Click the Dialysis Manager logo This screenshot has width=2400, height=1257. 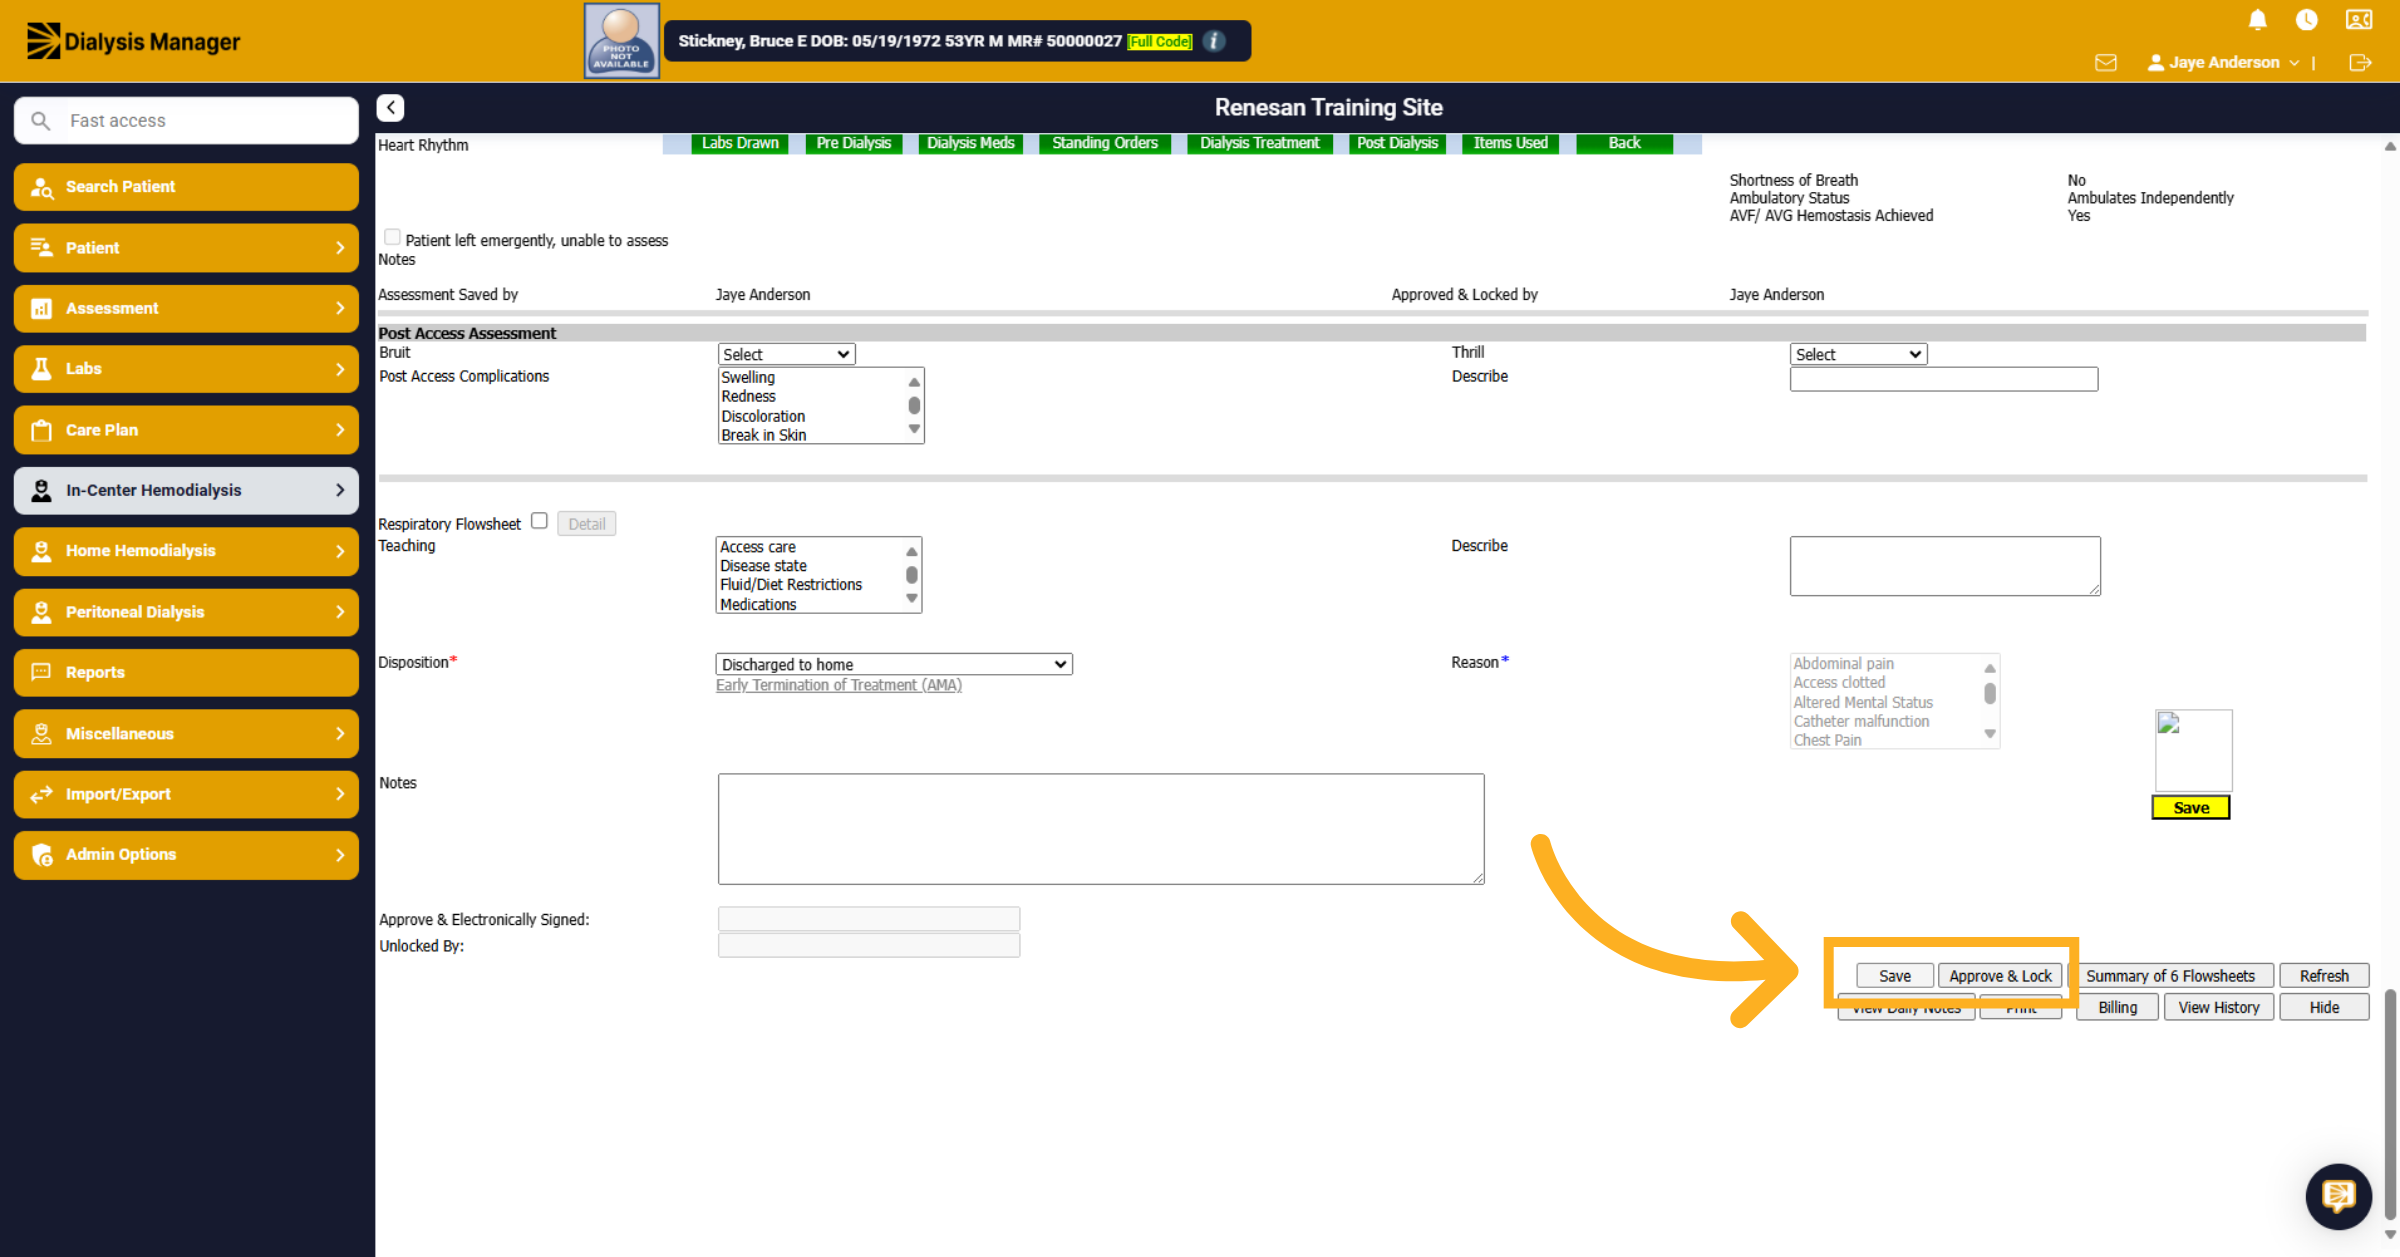coord(133,41)
